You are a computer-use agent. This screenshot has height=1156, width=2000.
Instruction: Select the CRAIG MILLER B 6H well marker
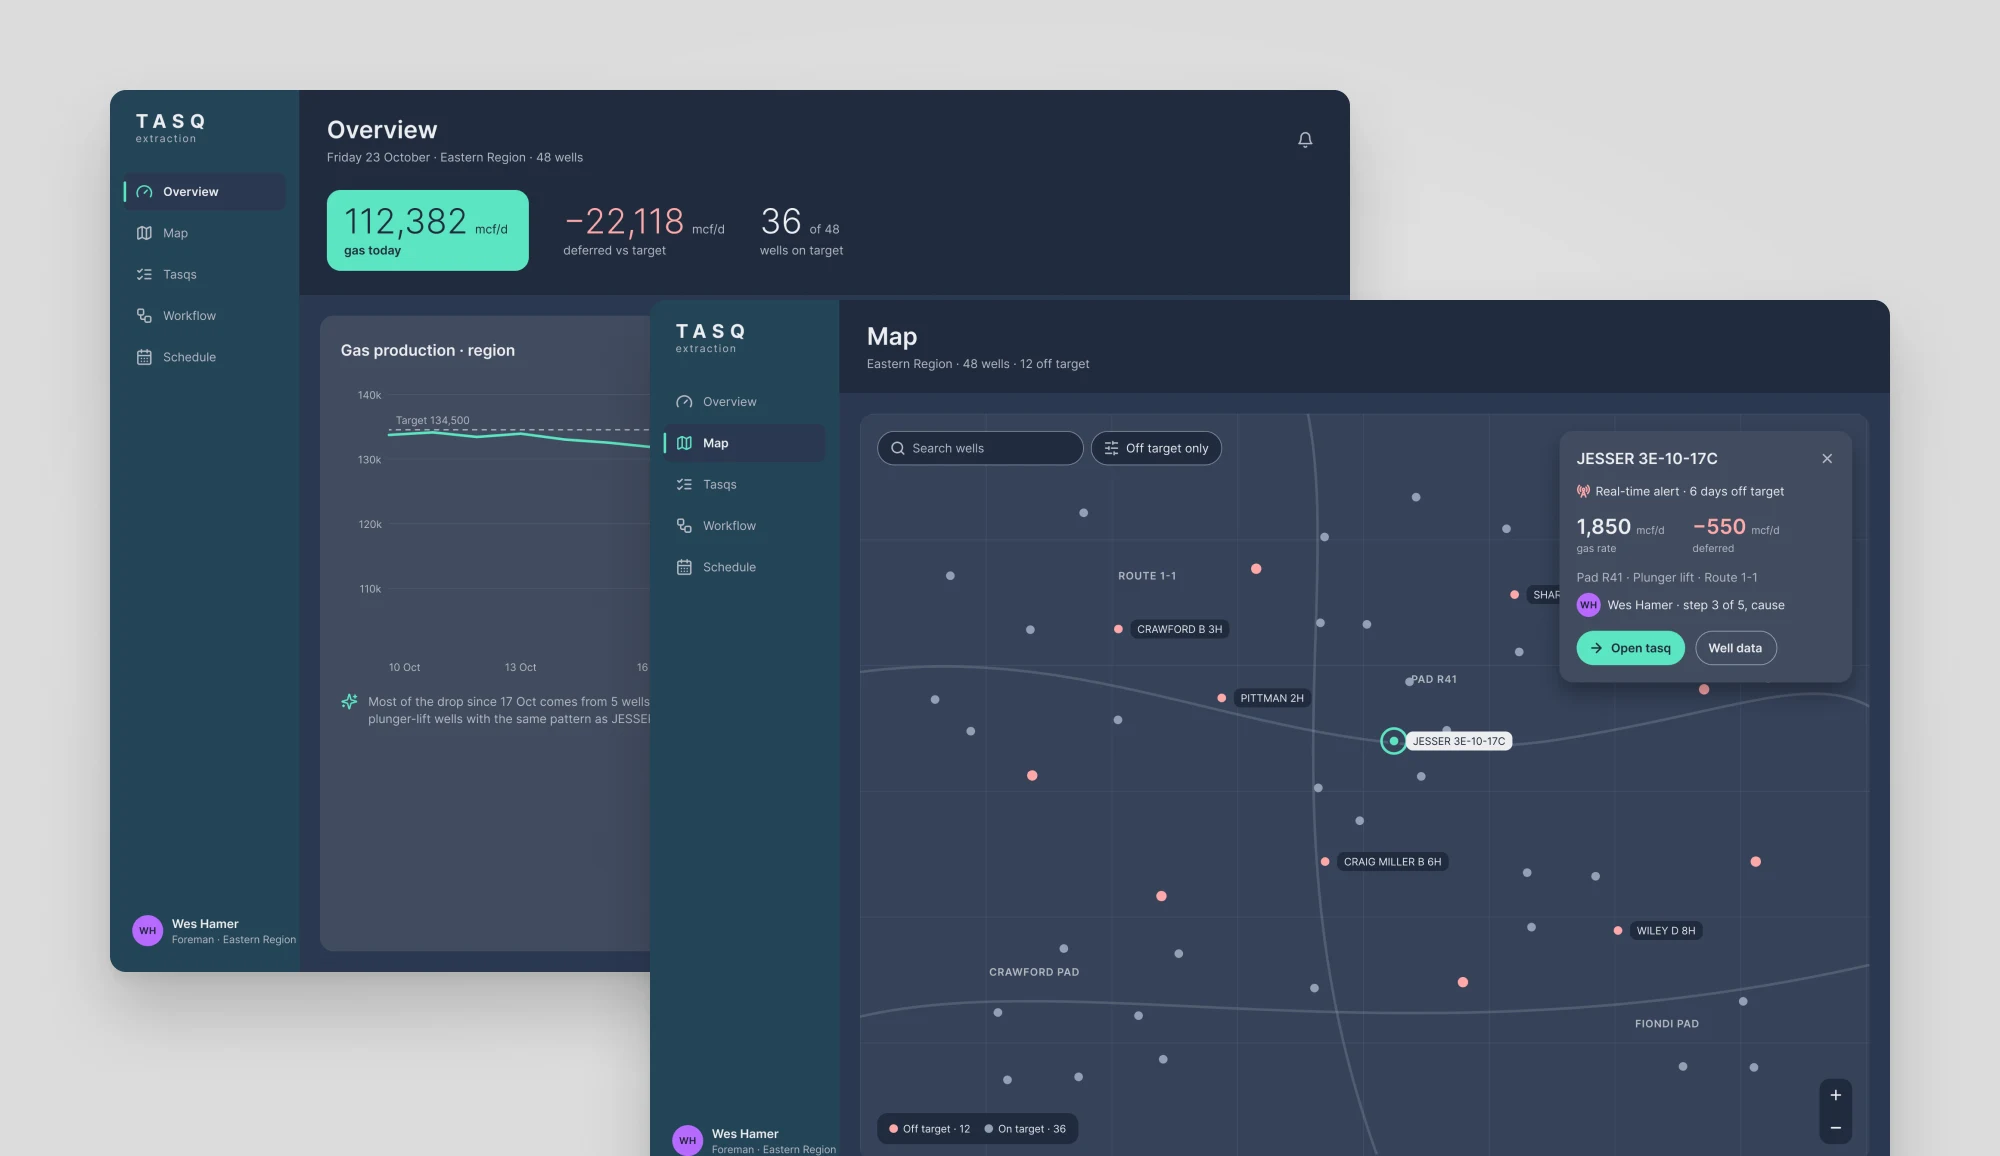coord(1325,861)
